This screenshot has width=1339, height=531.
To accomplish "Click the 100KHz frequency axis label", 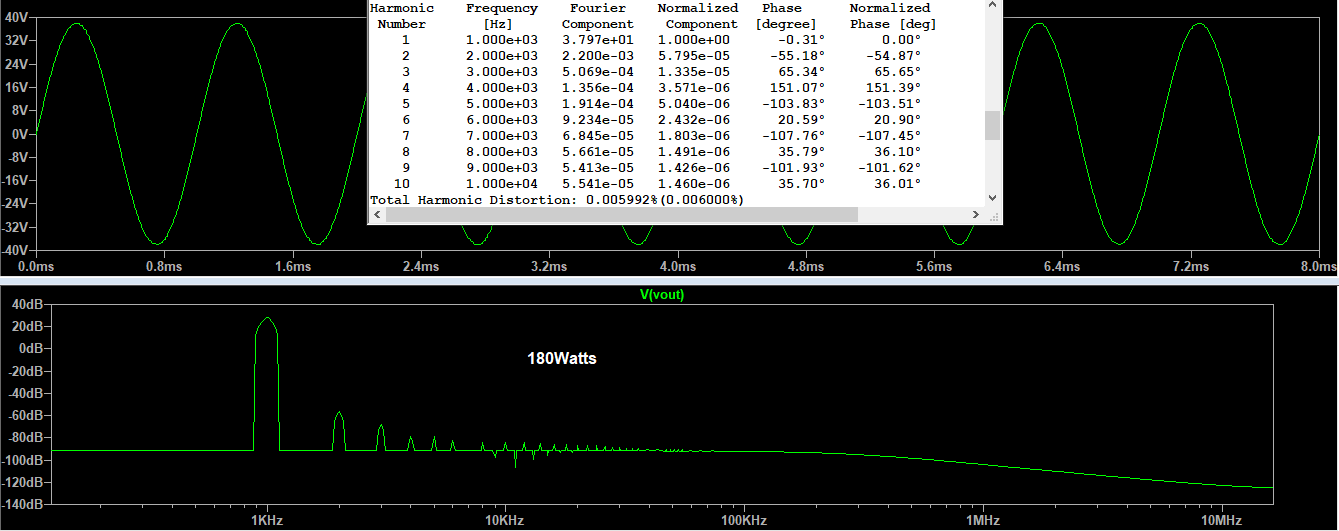I will pos(743,521).
